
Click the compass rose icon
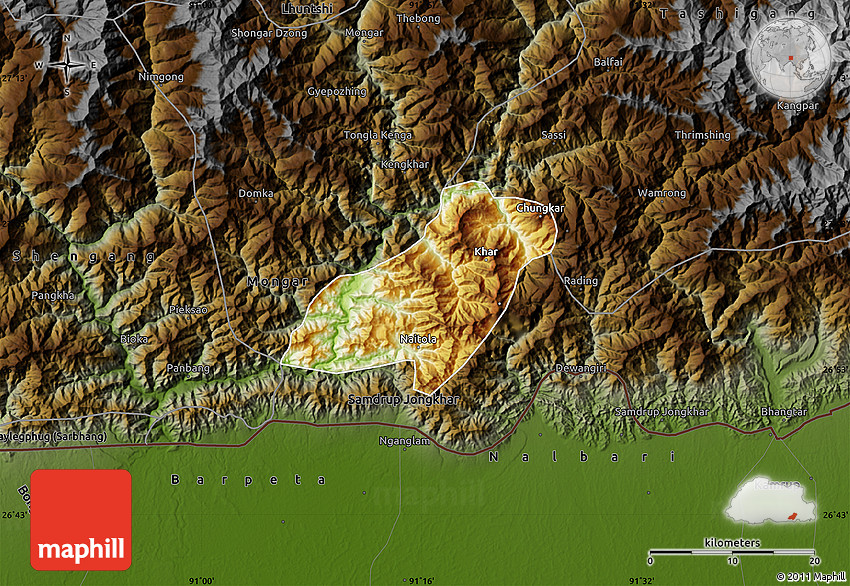[x=66, y=65]
